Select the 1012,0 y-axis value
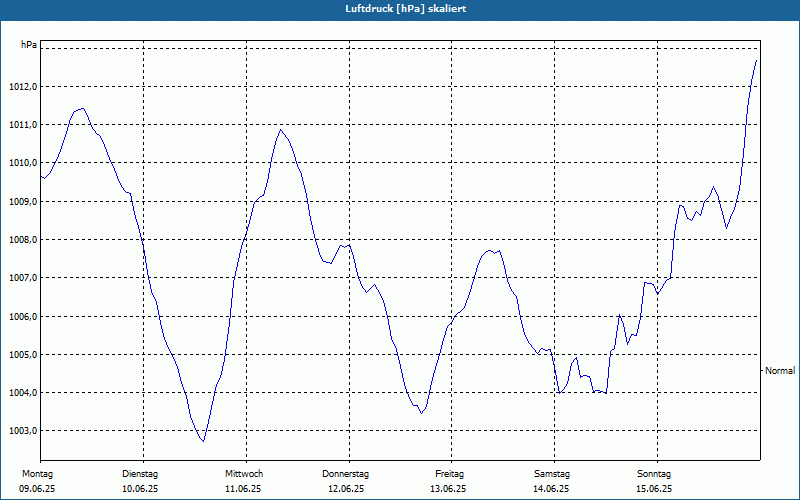The width and height of the screenshot is (800, 500). [23, 87]
